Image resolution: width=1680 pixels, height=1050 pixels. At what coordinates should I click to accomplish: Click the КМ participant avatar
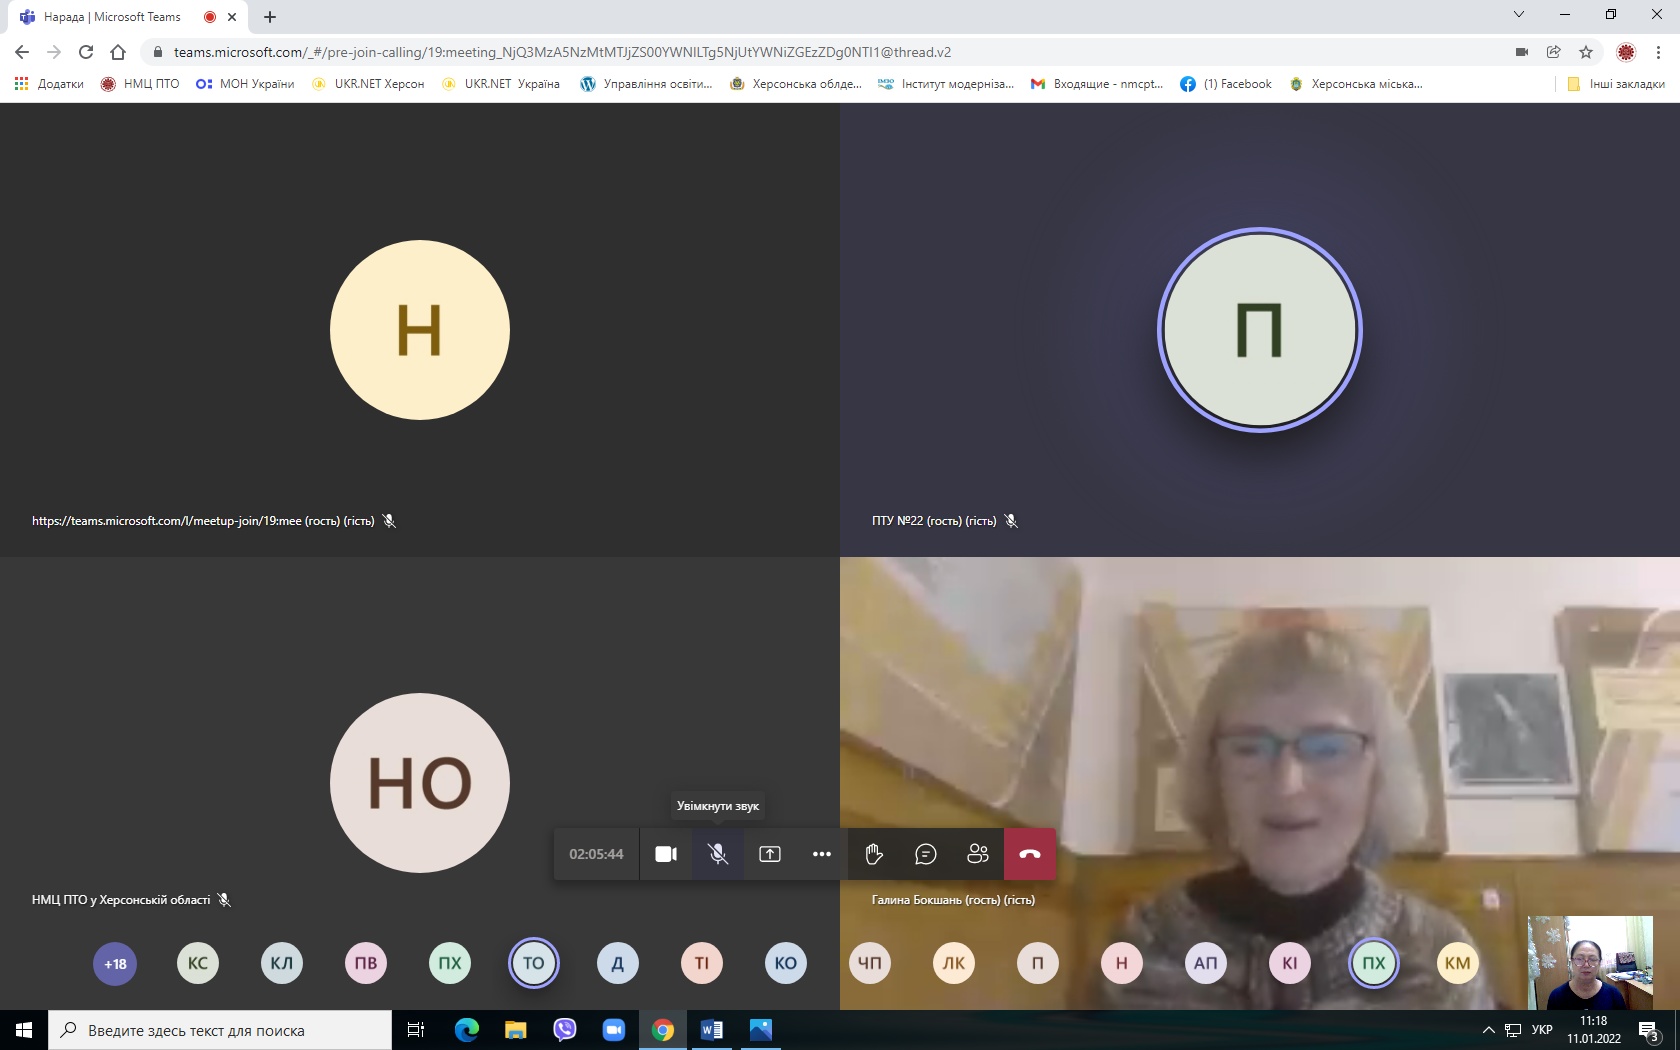click(x=1457, y=964)
